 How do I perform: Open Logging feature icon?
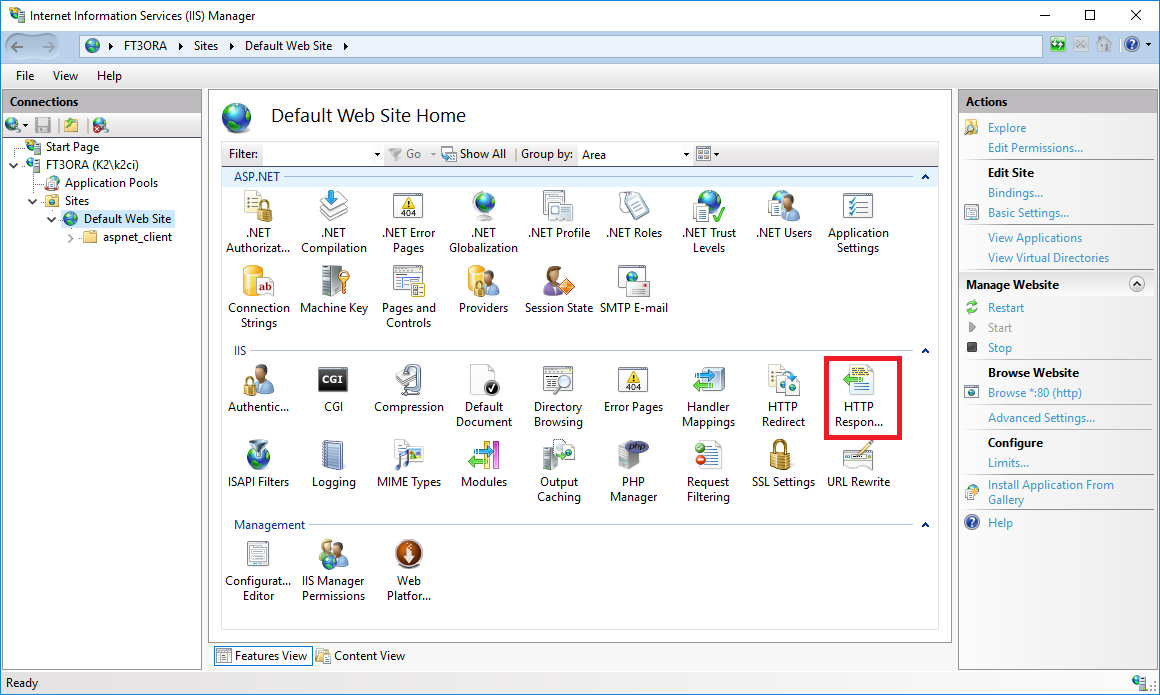coord(334,464)
